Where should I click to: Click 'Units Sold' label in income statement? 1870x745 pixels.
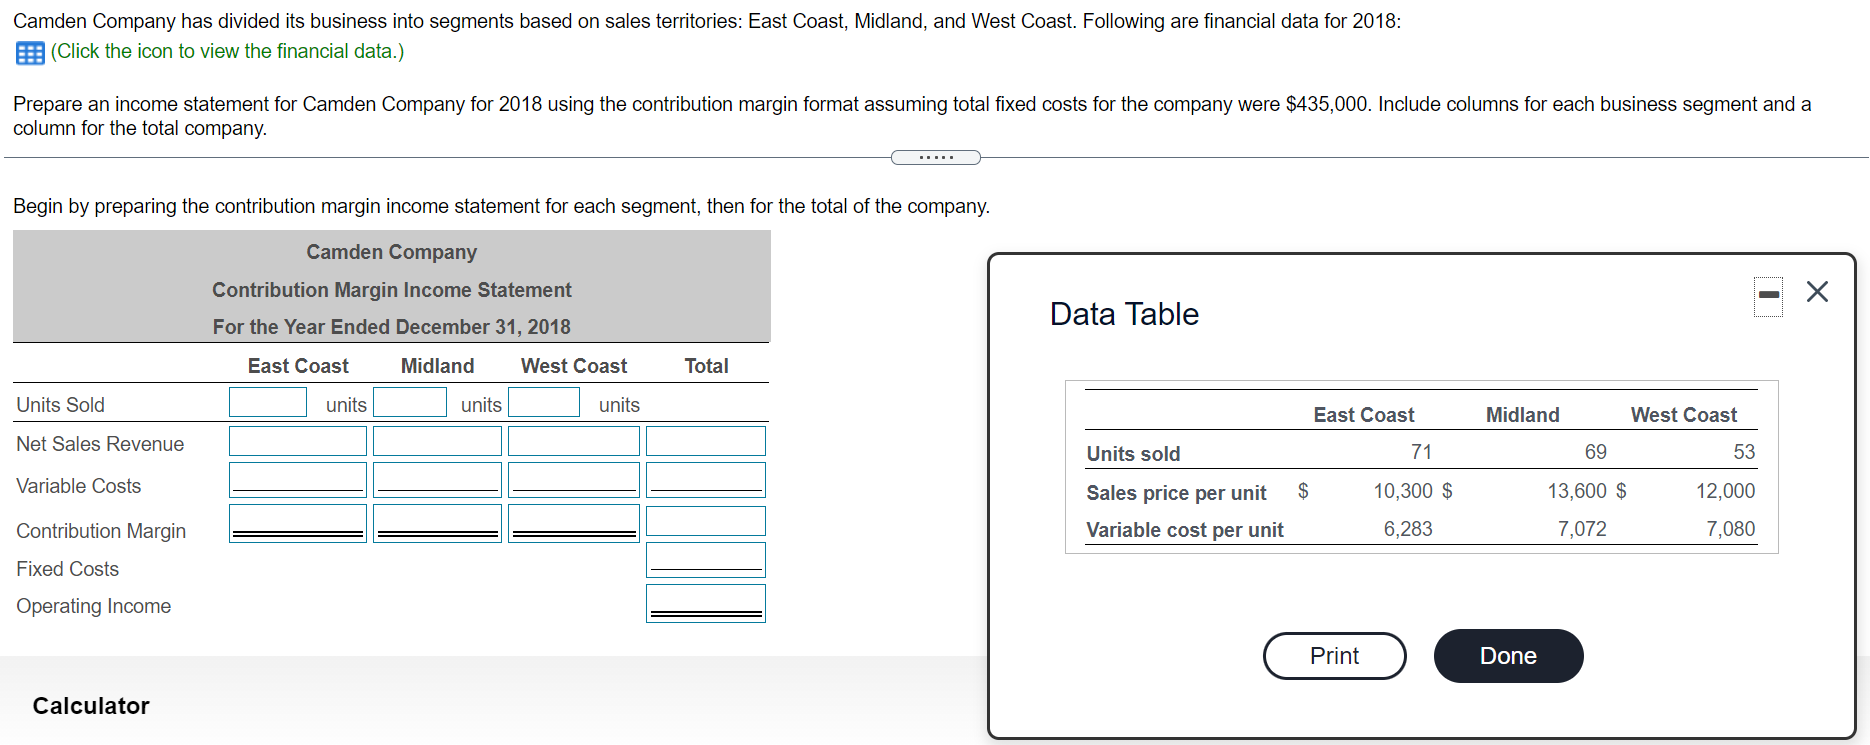tap(60, 405)
